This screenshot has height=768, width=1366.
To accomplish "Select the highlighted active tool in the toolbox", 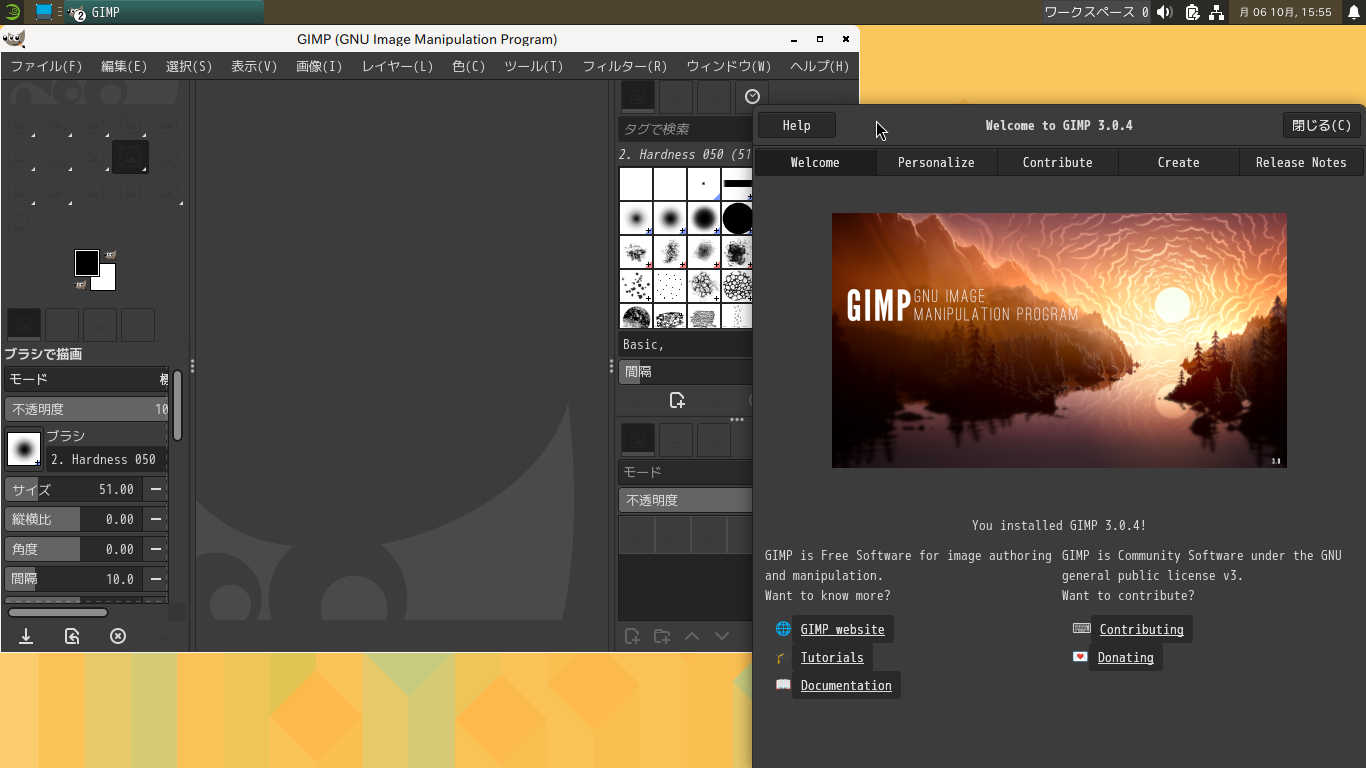I will coord(130,157).
